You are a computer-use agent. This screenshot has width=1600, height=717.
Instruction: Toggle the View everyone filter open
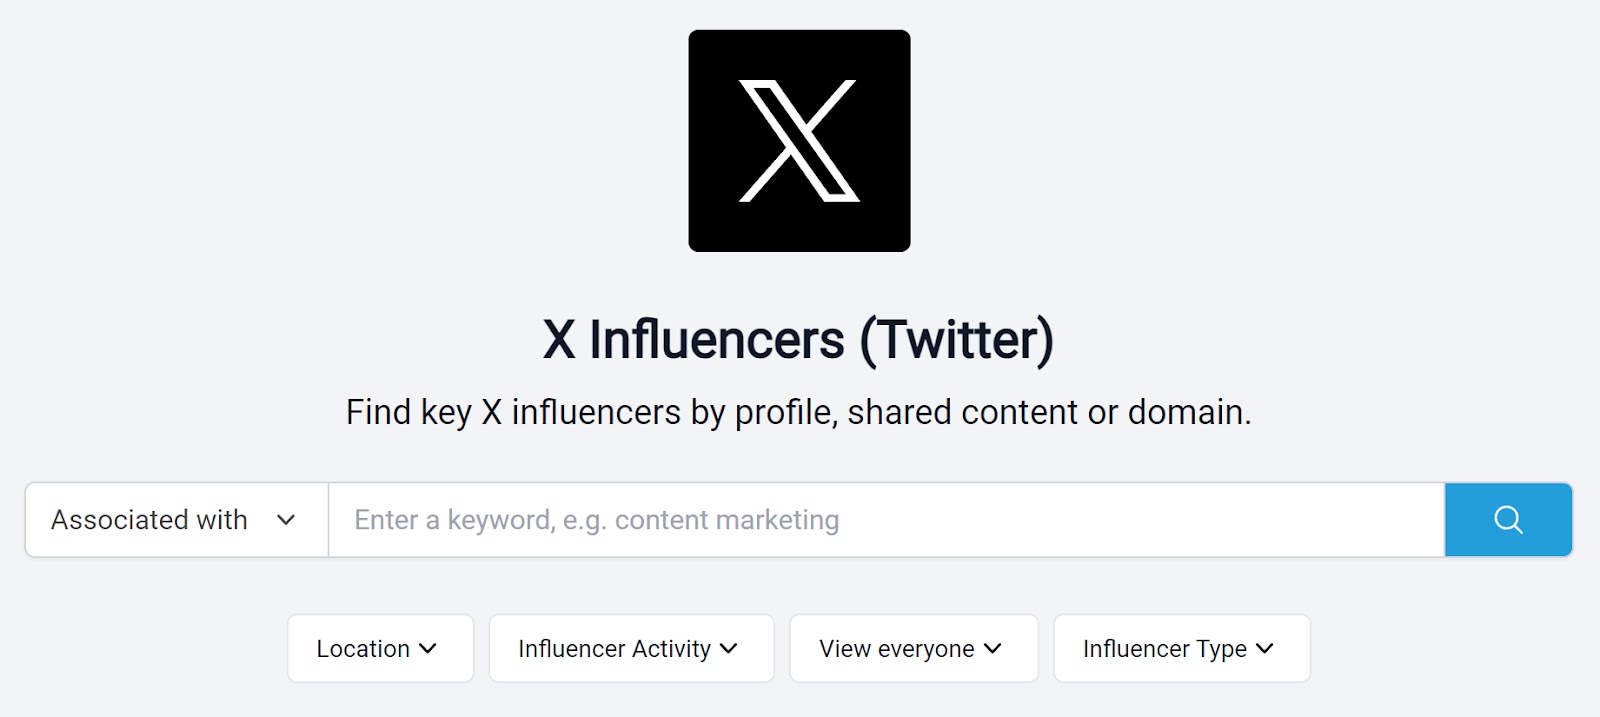pyautogui.click(x=912, y=648)
